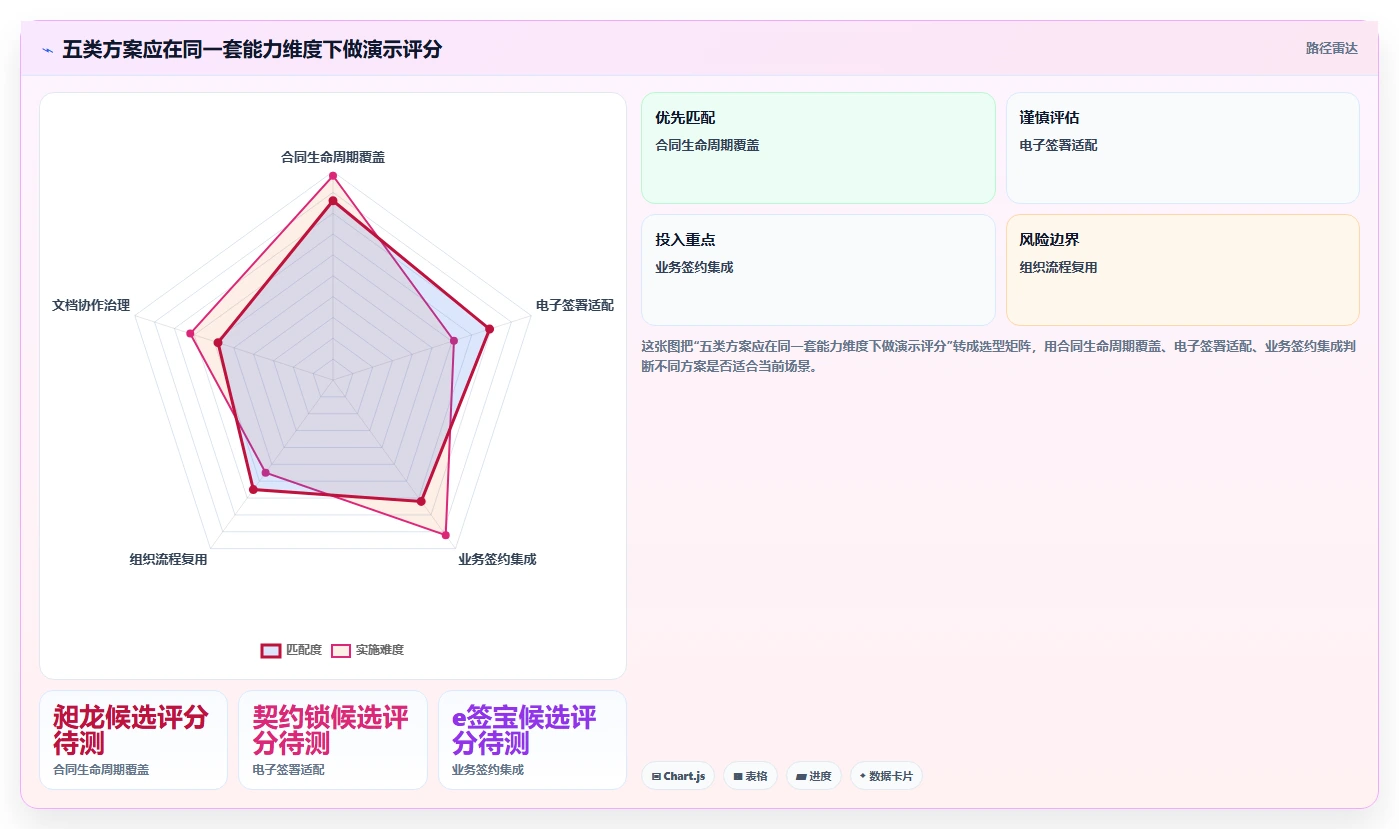The height and width of the screenshot is (829, 1399).
Task: Click 匹配度 point on 合同生命周期覆盖 axis
Action: [x=333, y=201]
